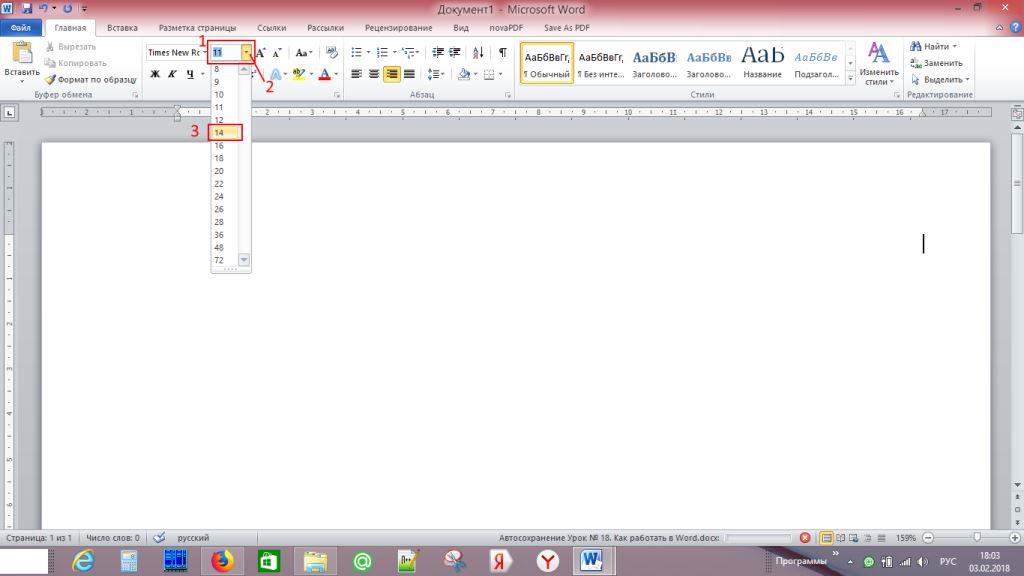
Task: Apply the Обычный style
Action: (x=547, y=63)
